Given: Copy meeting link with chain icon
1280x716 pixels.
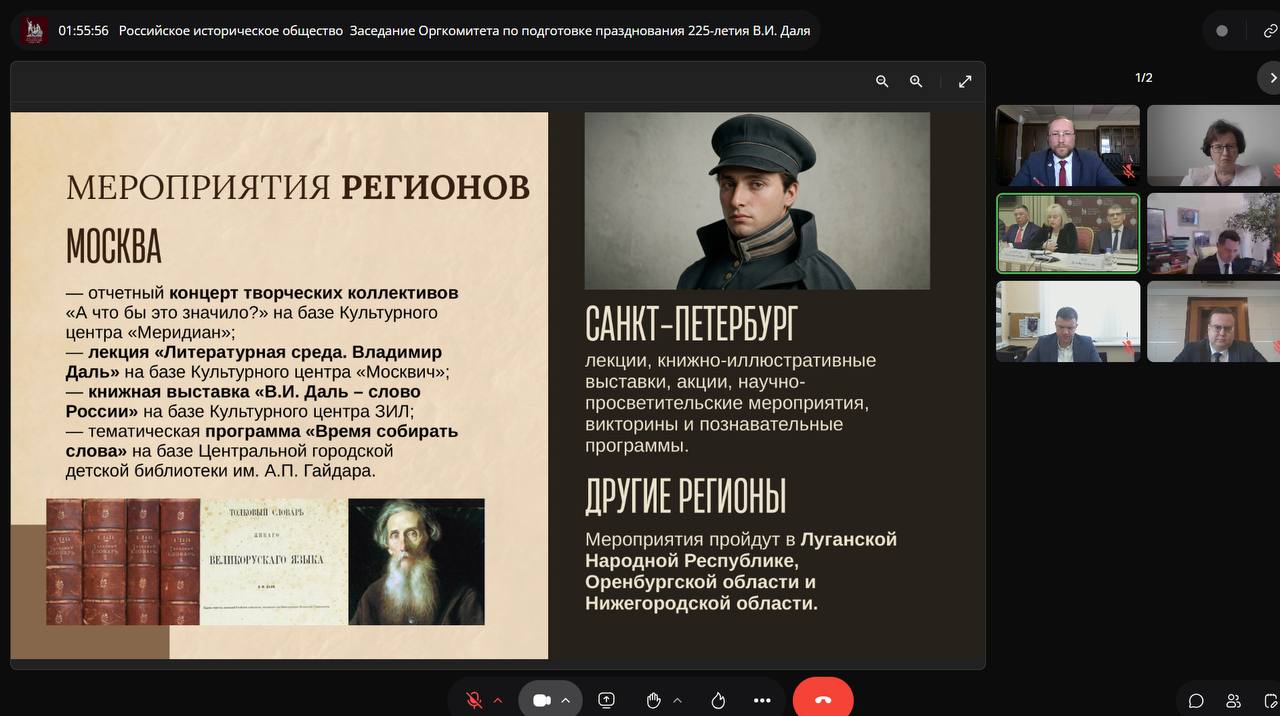Looking at the screenshot, I should tap(1269, 31).
